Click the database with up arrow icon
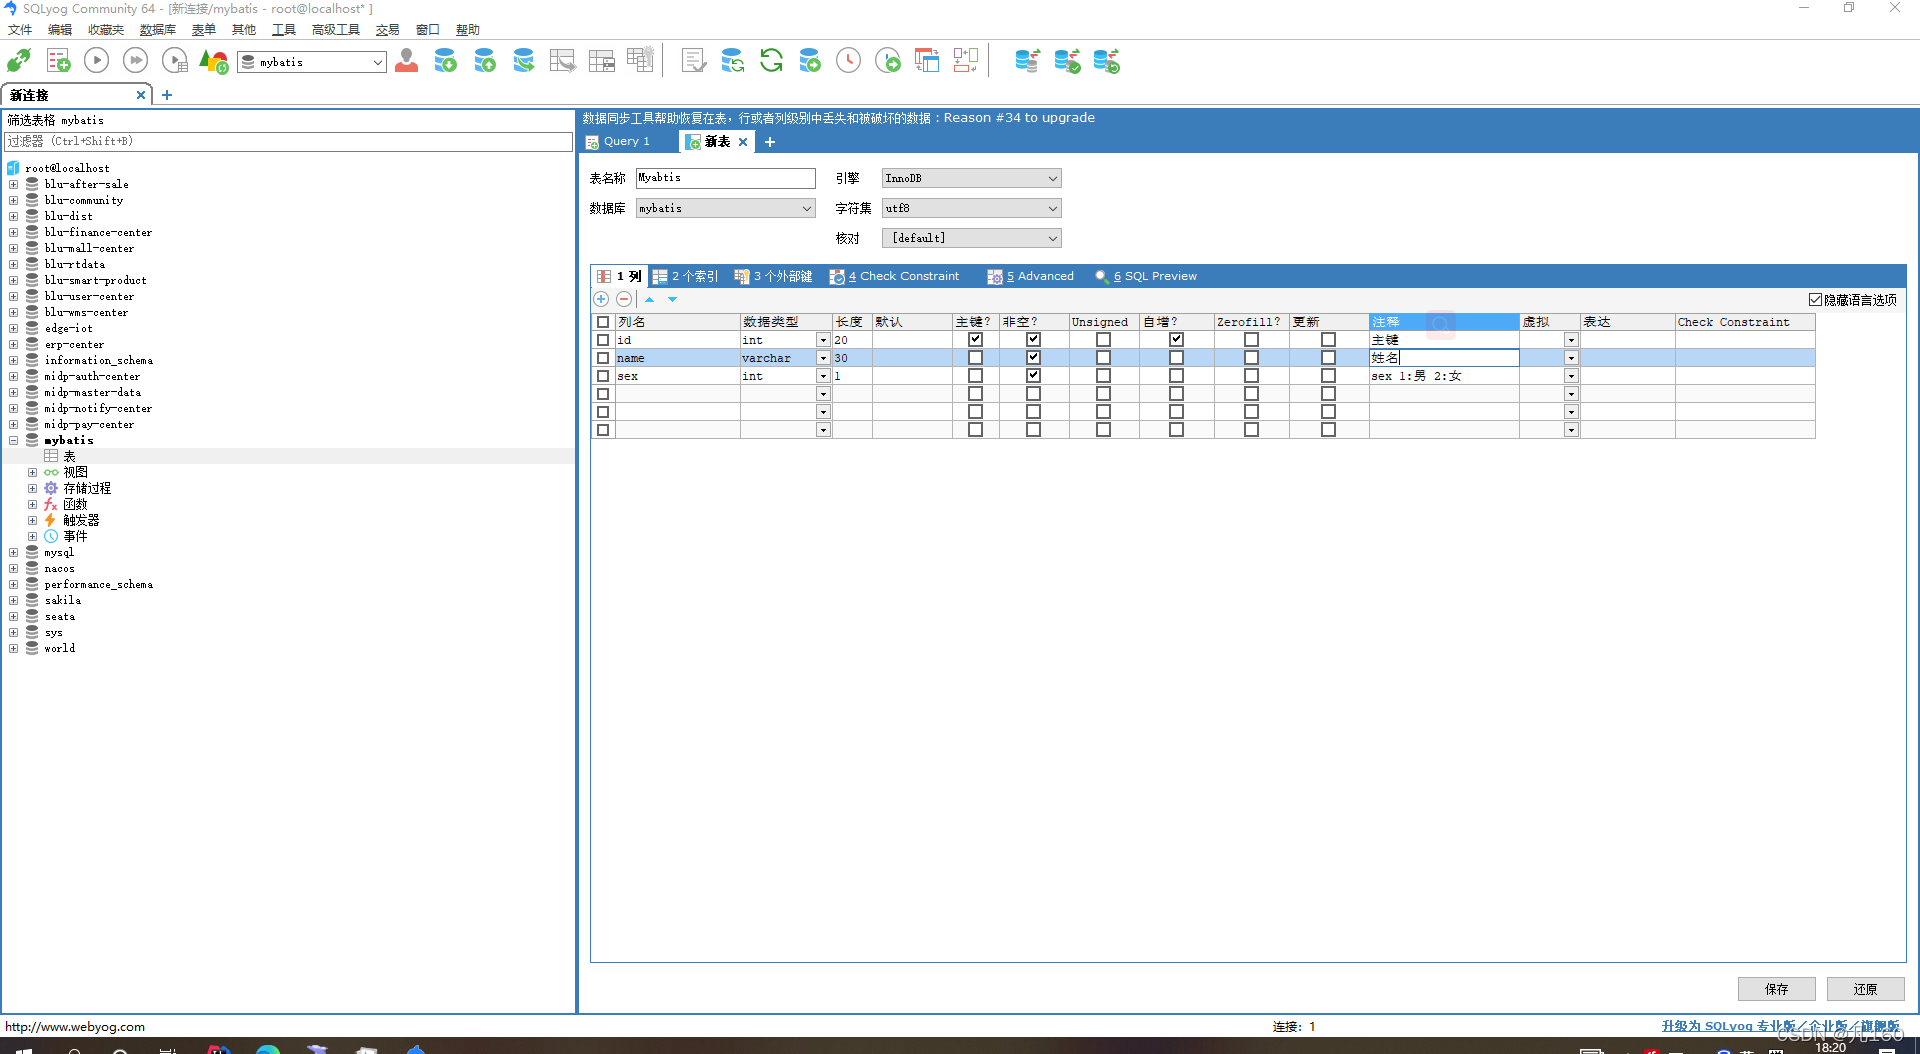Screen dimensions: 1920x1054 click(485, 61)
